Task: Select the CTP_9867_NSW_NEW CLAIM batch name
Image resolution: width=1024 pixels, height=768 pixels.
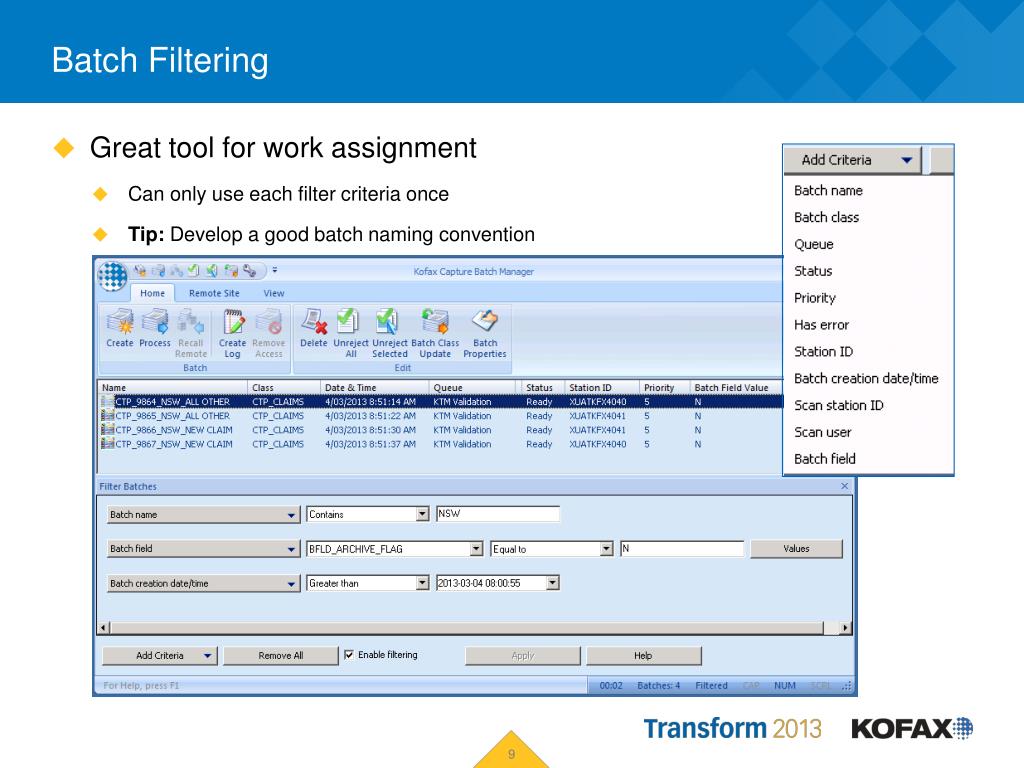Action: coord(174,444)
